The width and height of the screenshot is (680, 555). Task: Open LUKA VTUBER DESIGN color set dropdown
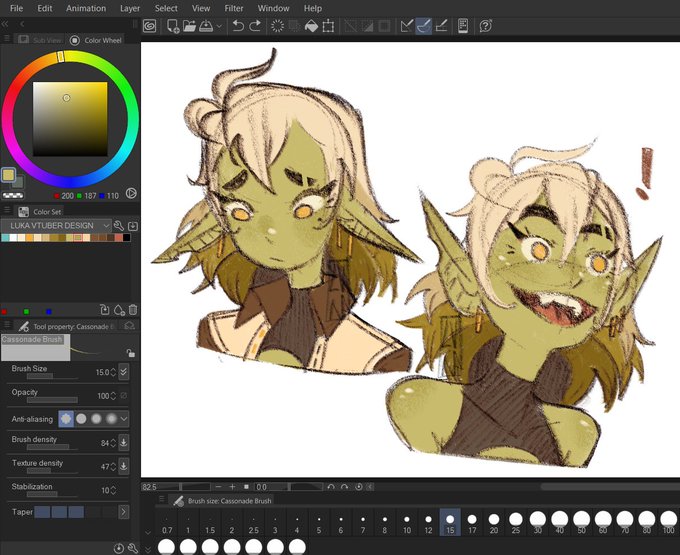[56, 225]
